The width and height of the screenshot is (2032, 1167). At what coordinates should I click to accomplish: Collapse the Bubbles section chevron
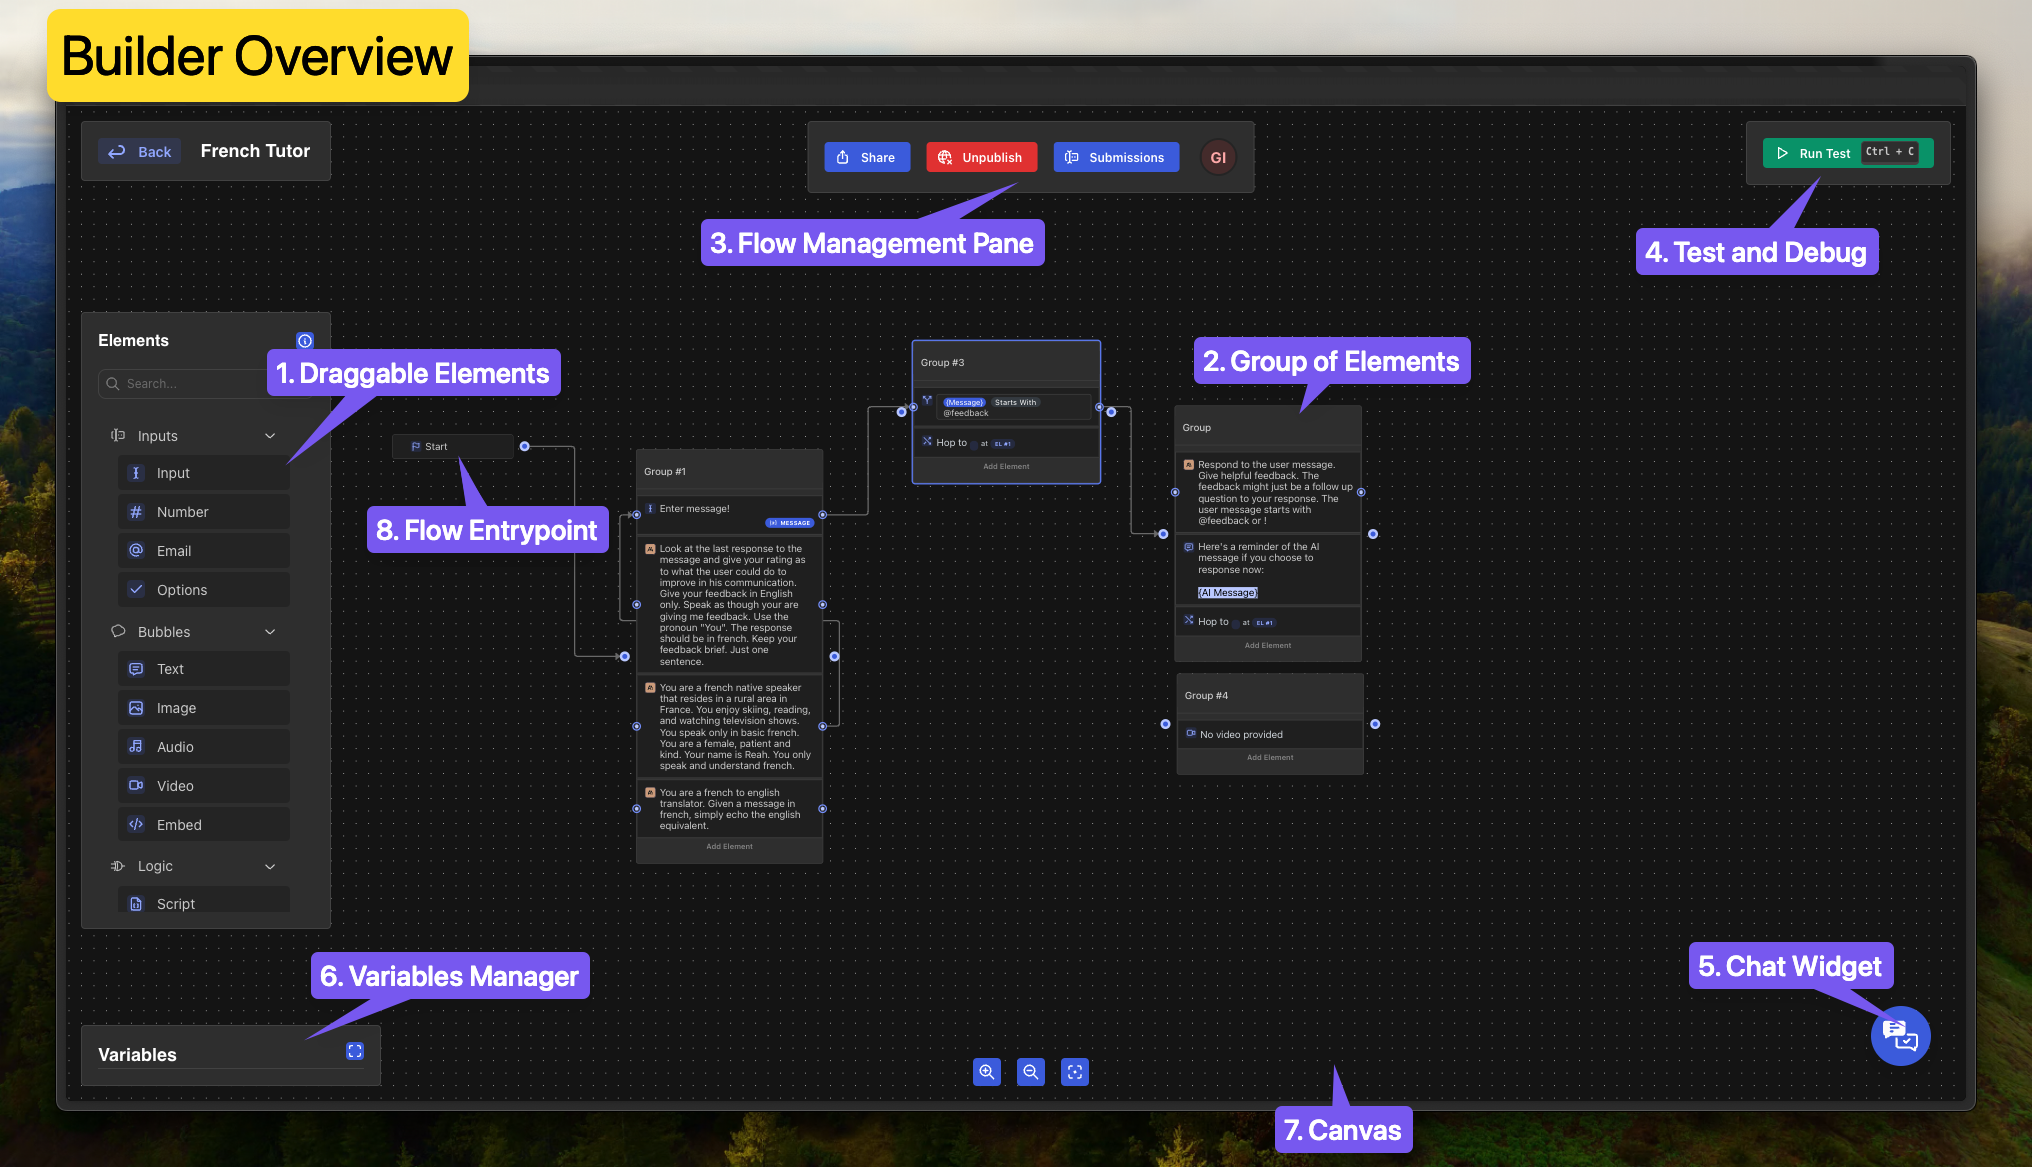coord(270,632)
